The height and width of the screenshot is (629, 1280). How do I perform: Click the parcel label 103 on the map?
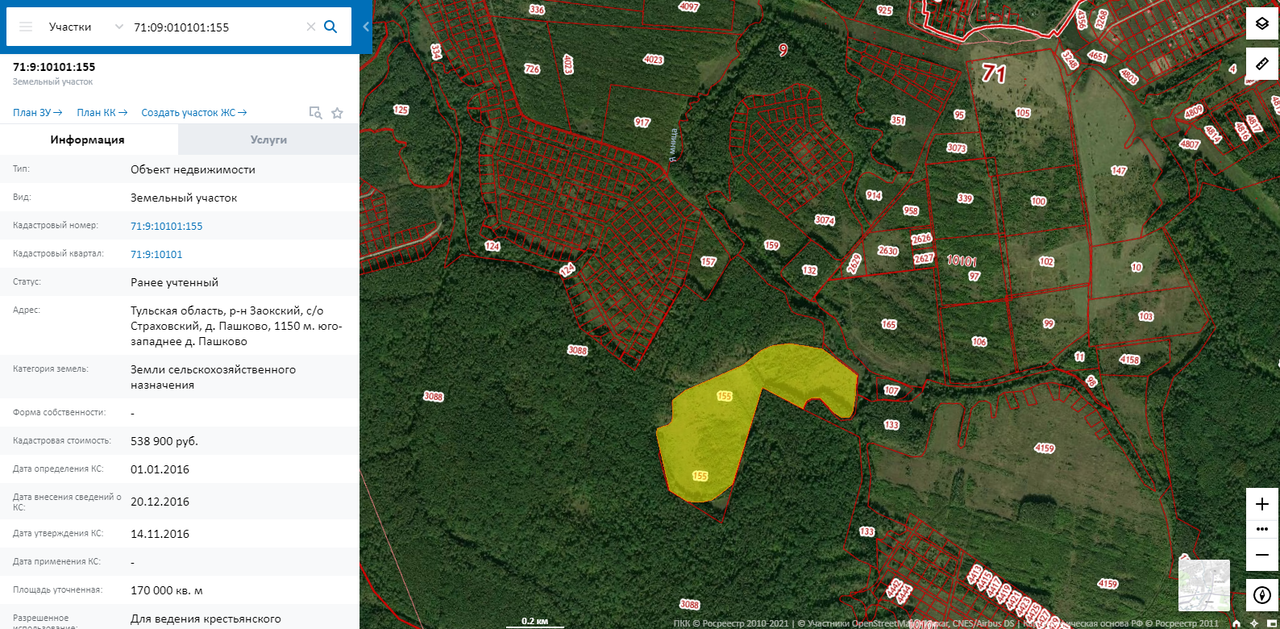[x=1145, y=316]
